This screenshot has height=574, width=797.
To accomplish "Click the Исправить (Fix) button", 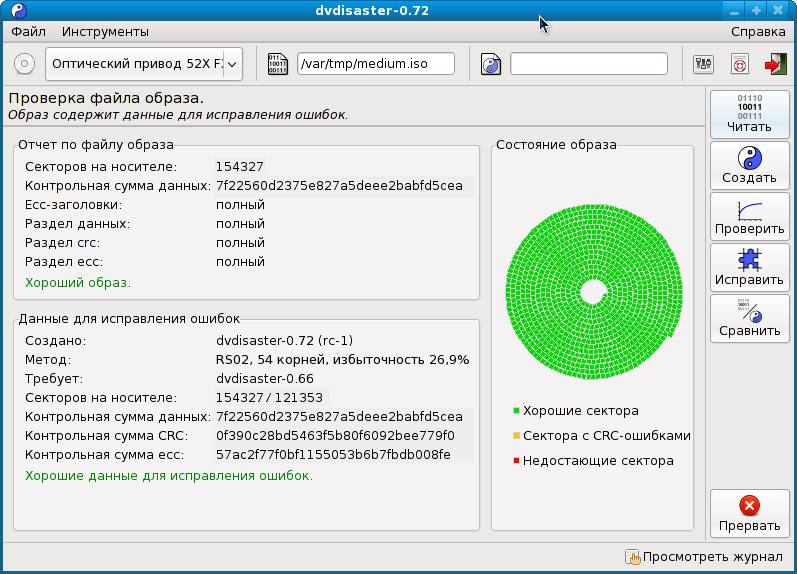I will 749,267.
